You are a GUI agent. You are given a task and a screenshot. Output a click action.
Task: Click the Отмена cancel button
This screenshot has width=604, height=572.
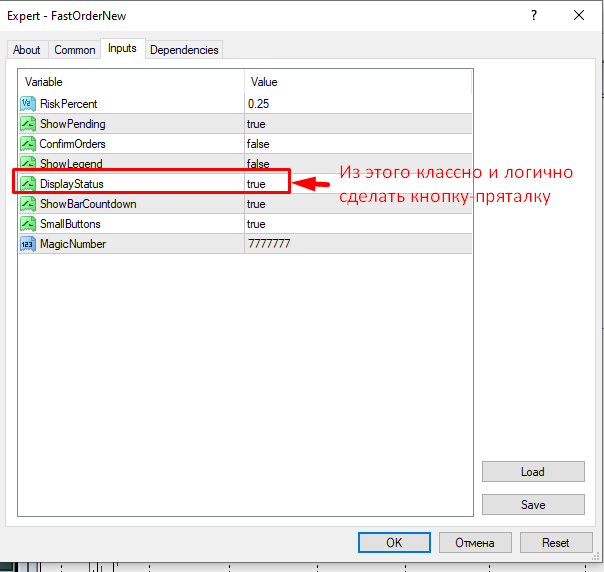[x=475, y=542]
